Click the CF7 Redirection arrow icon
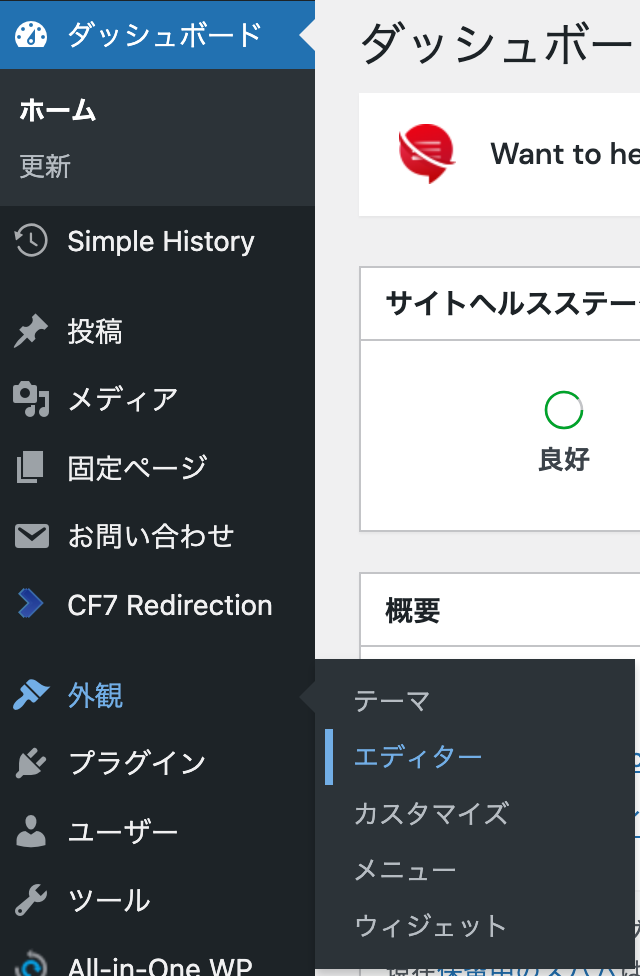Screen dimensions: 640x976 31,603
